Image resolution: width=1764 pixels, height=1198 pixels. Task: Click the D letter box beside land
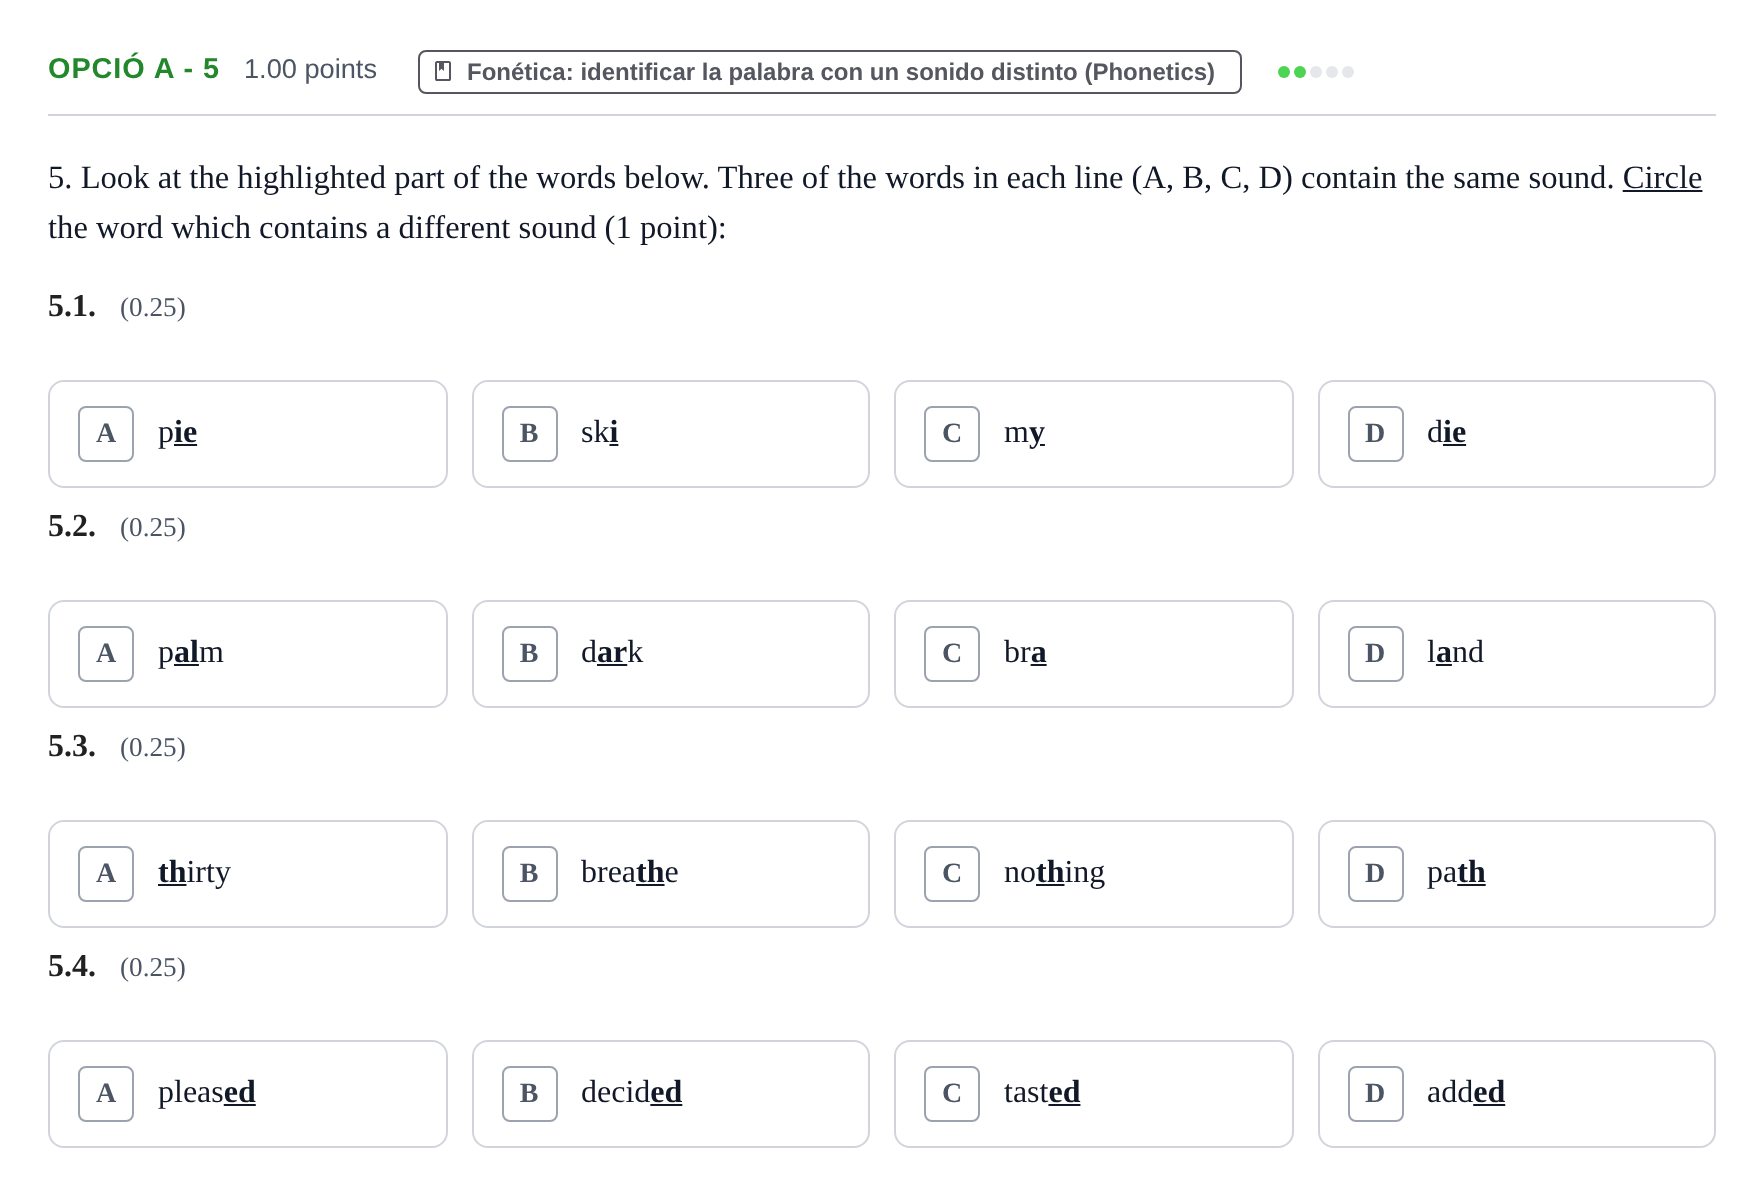[1376, 654]
